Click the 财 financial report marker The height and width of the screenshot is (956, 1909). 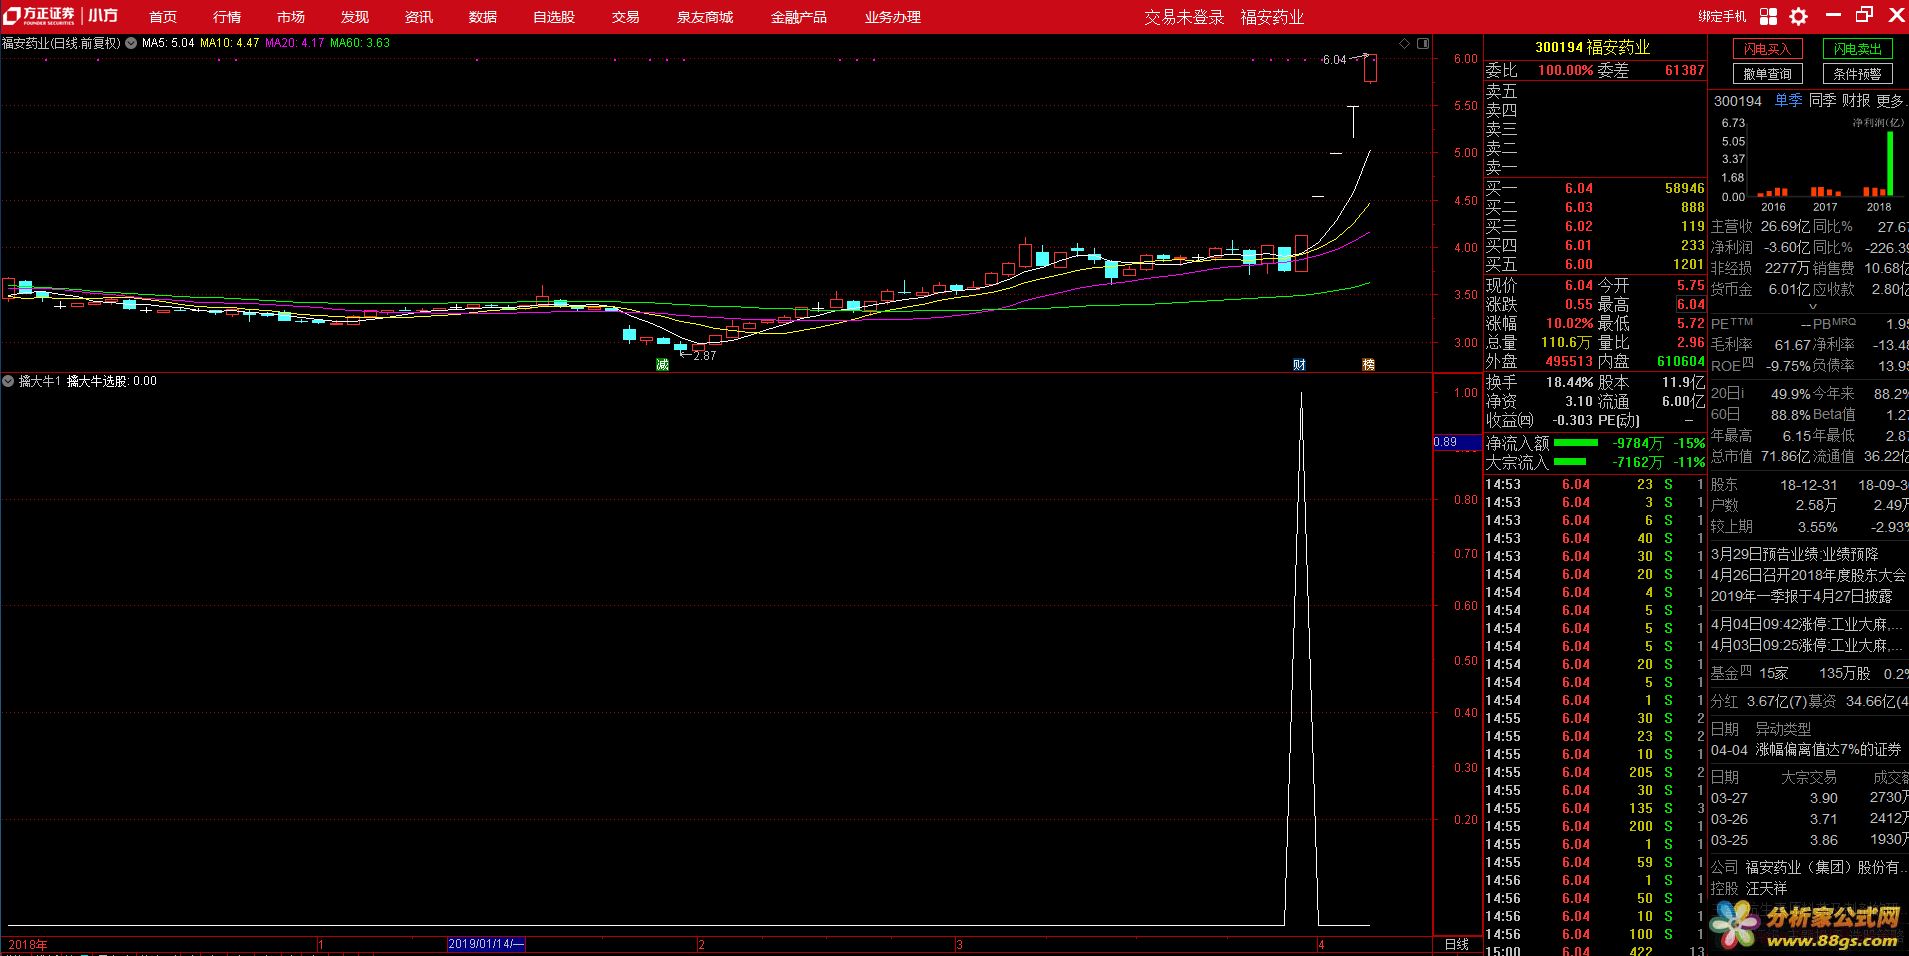(1299, 365)
